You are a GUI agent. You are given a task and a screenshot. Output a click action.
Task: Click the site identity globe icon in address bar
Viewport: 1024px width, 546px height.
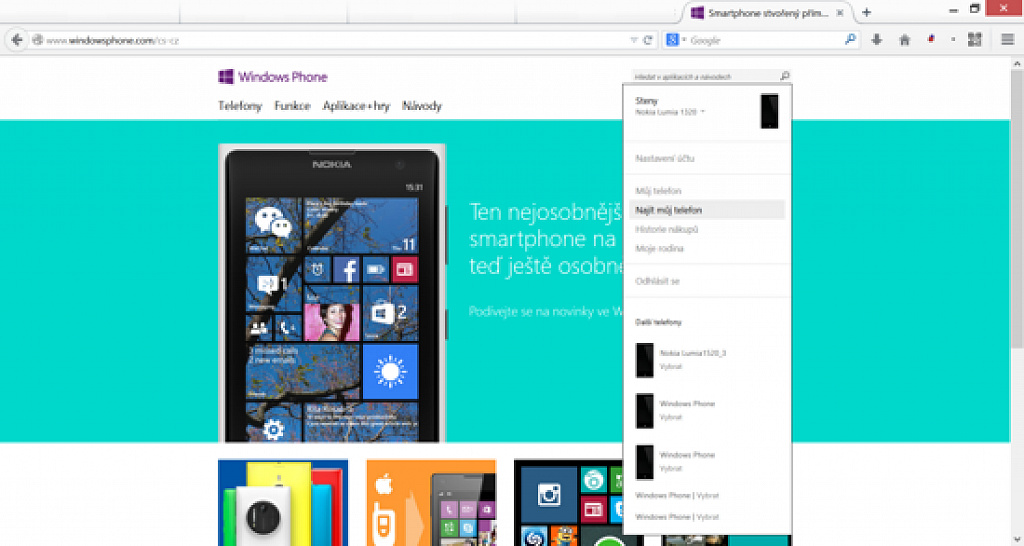37,40
